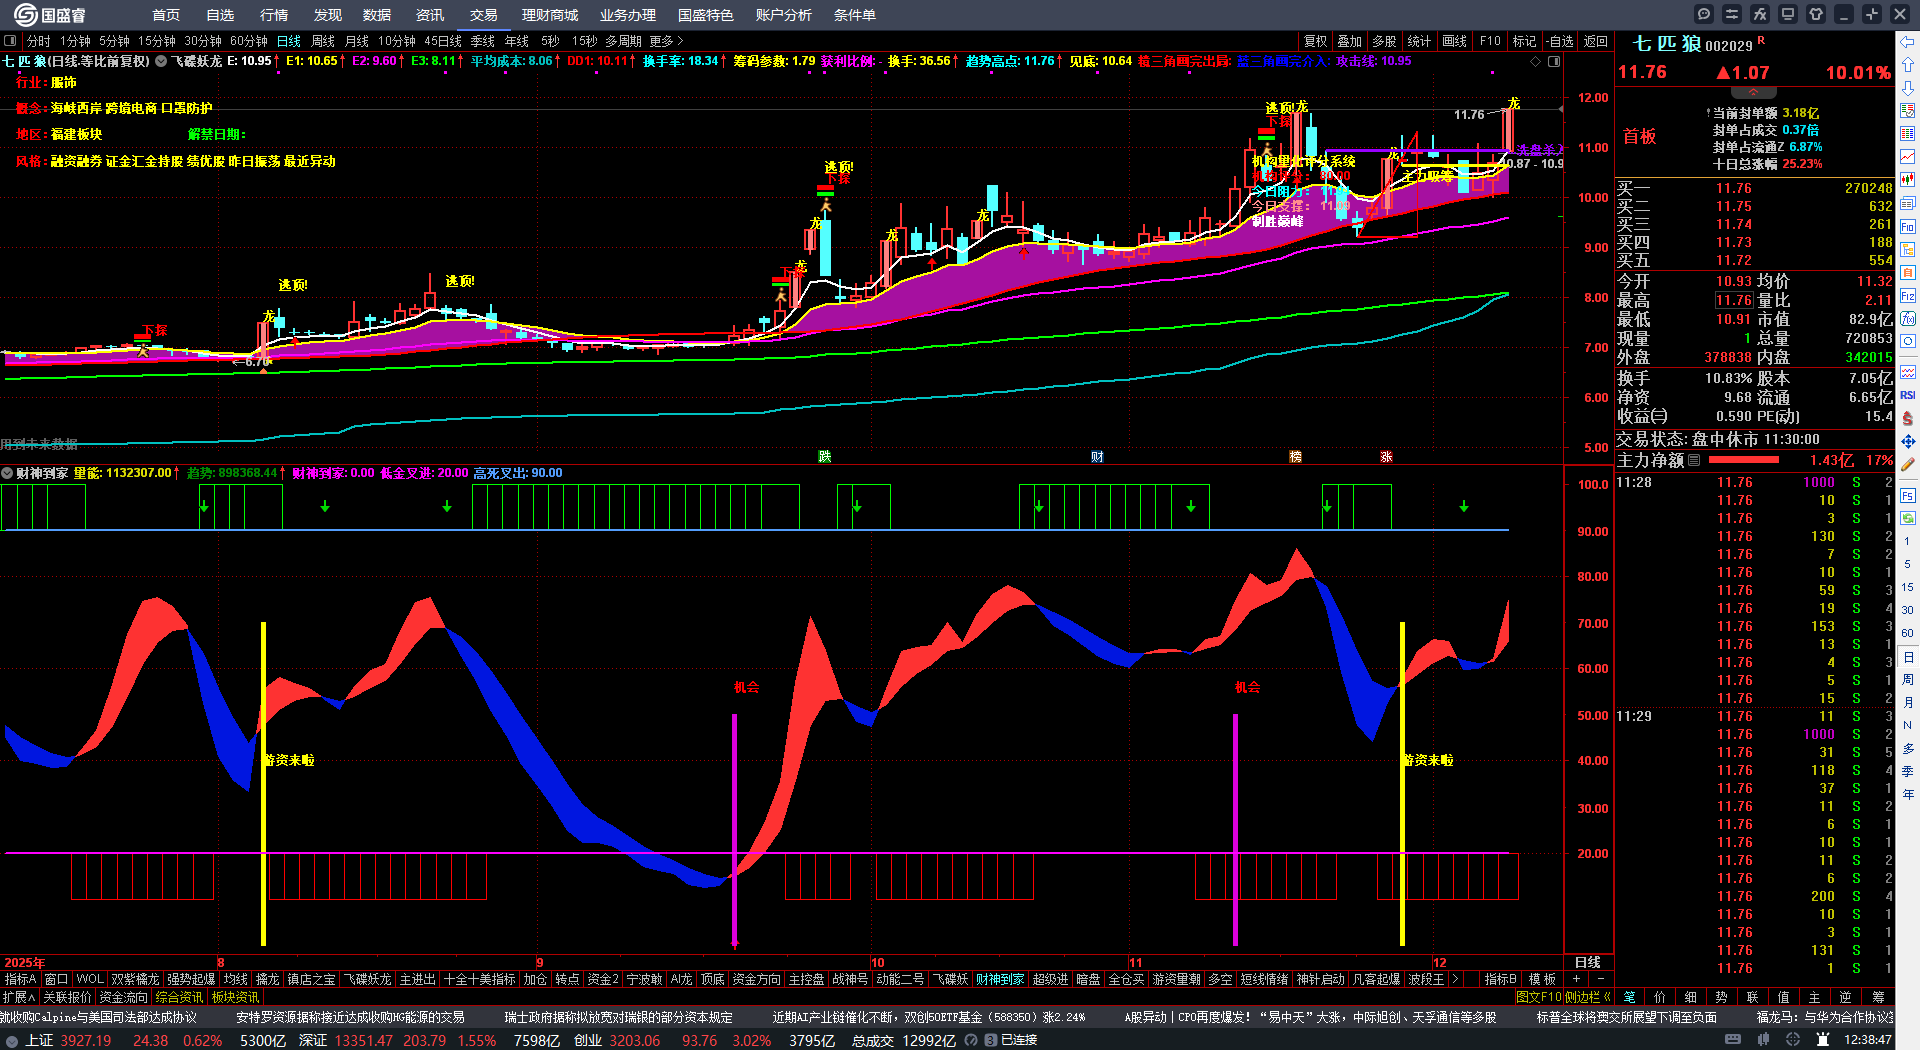The height and width of the screenshot is (1050, 1920).
Task: Open the 行情 menu
Action: click(274, 15)
